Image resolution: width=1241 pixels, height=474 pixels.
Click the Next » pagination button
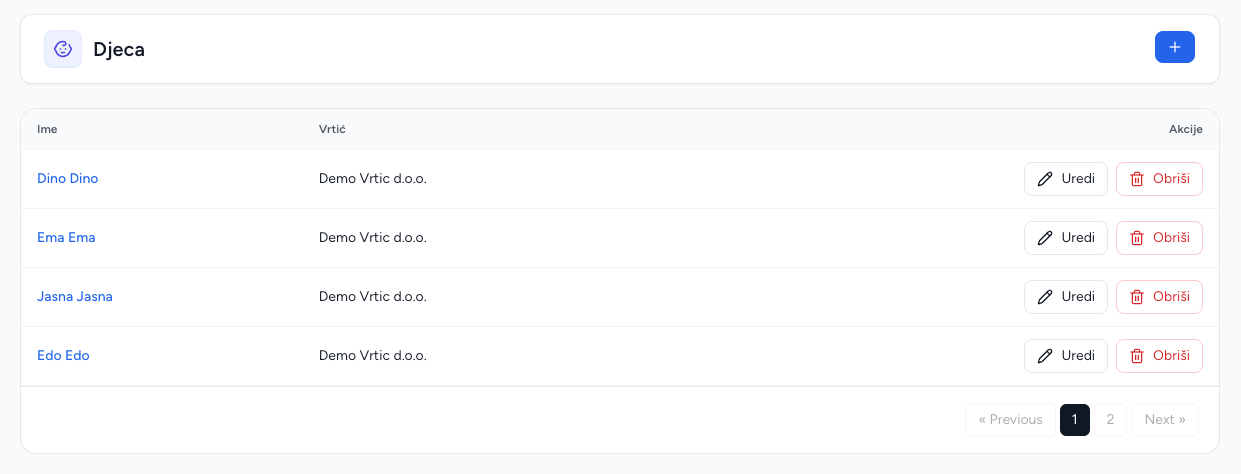tap(1165, 420)
